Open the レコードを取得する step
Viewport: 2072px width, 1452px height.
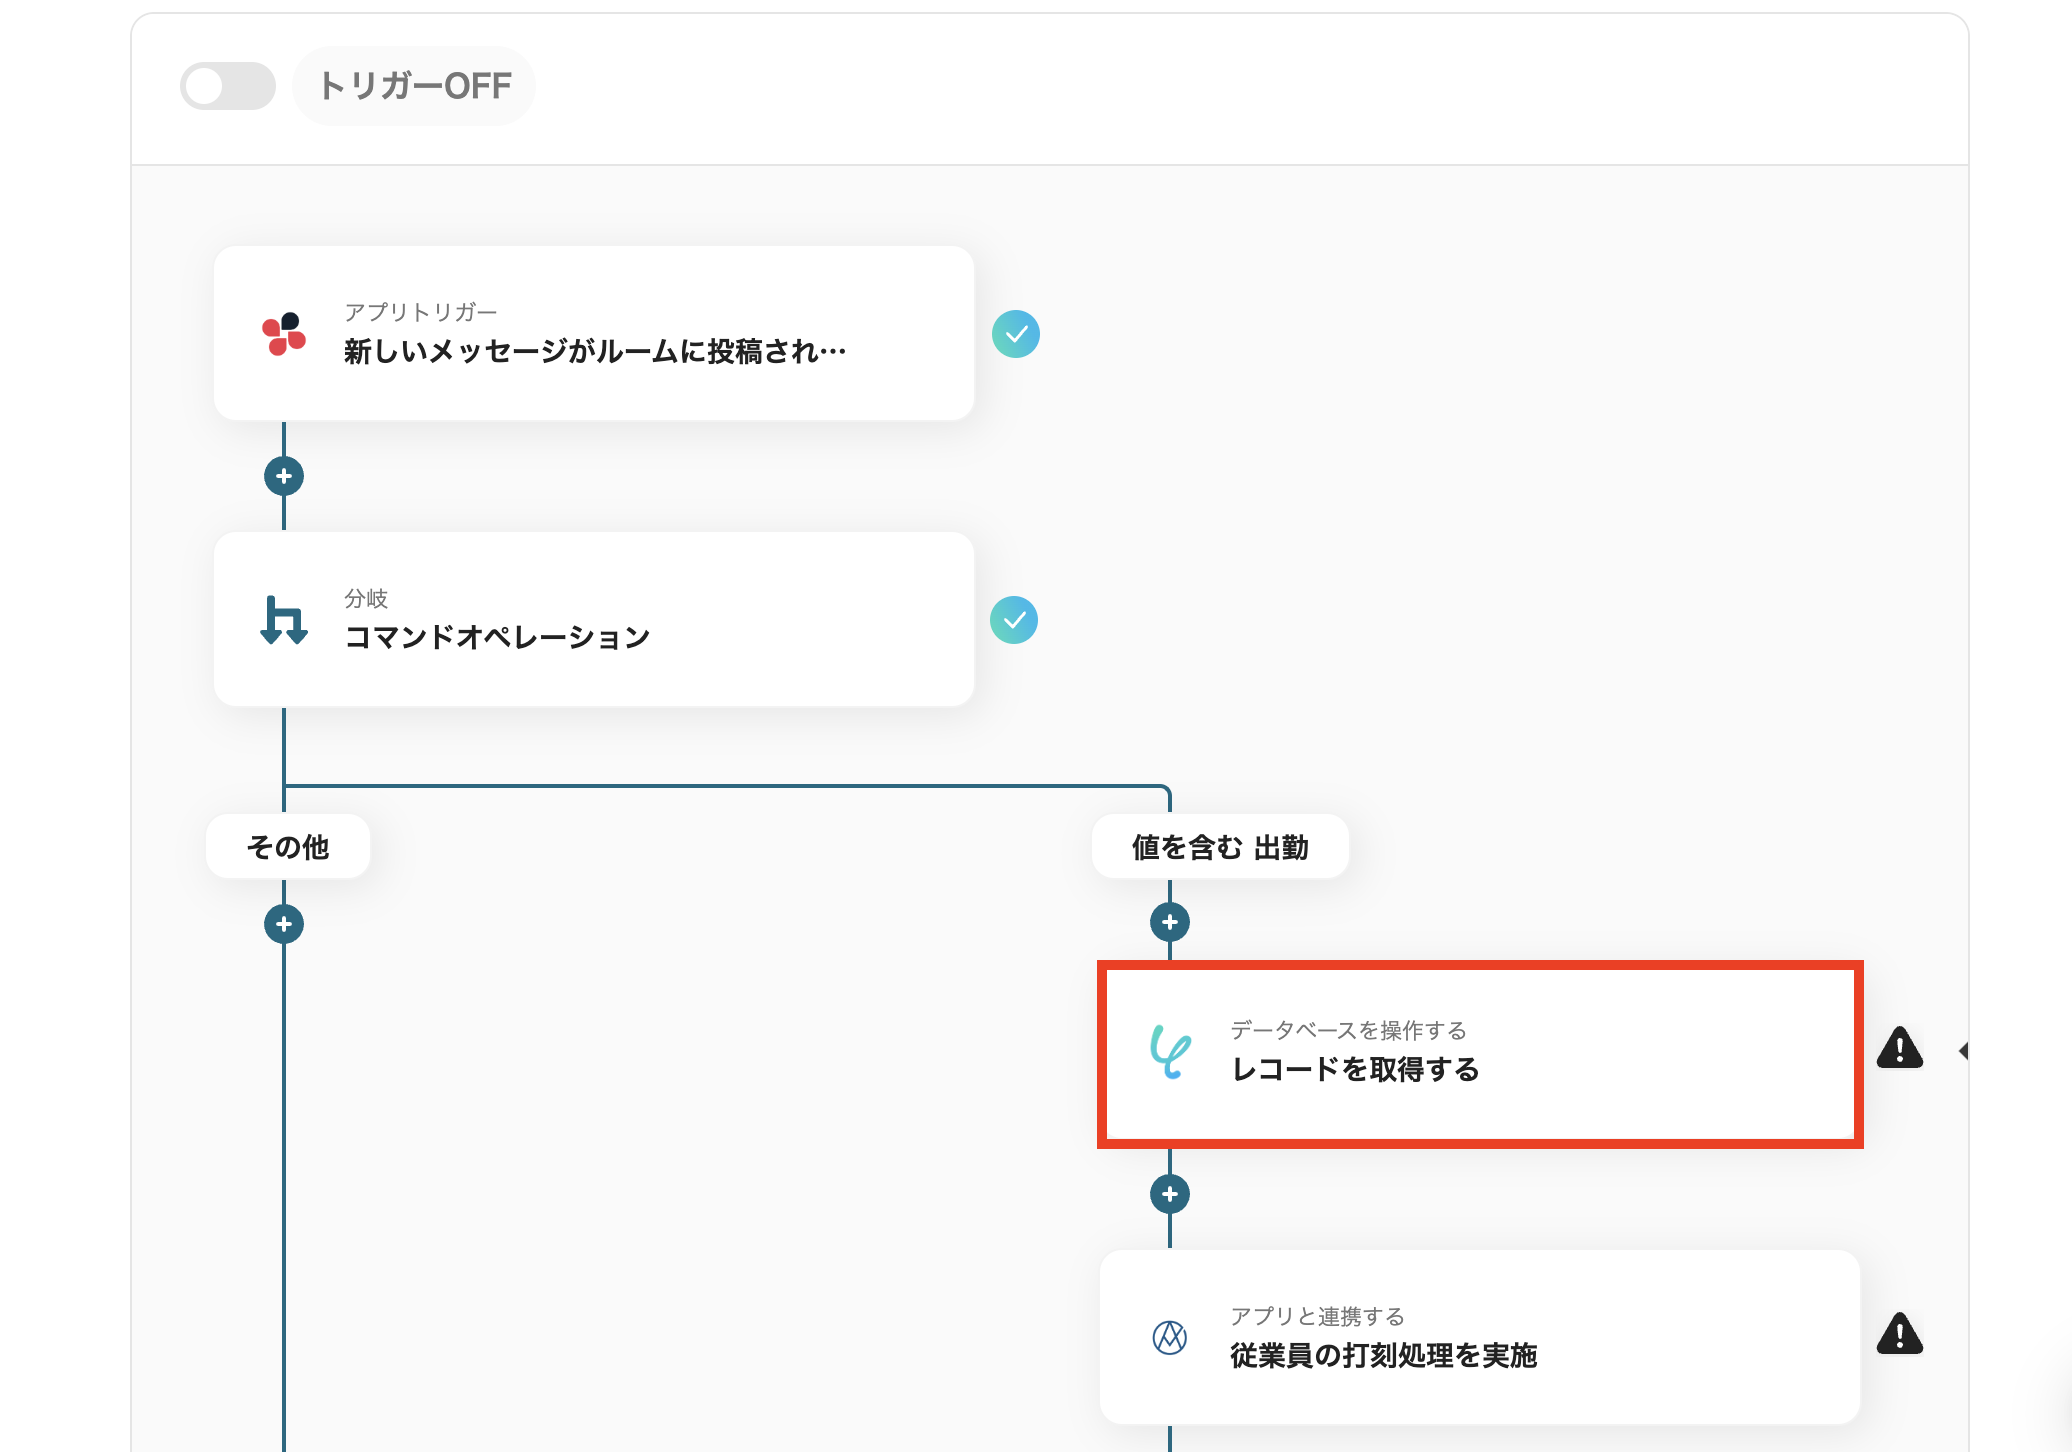[x=1354, y=1069]
